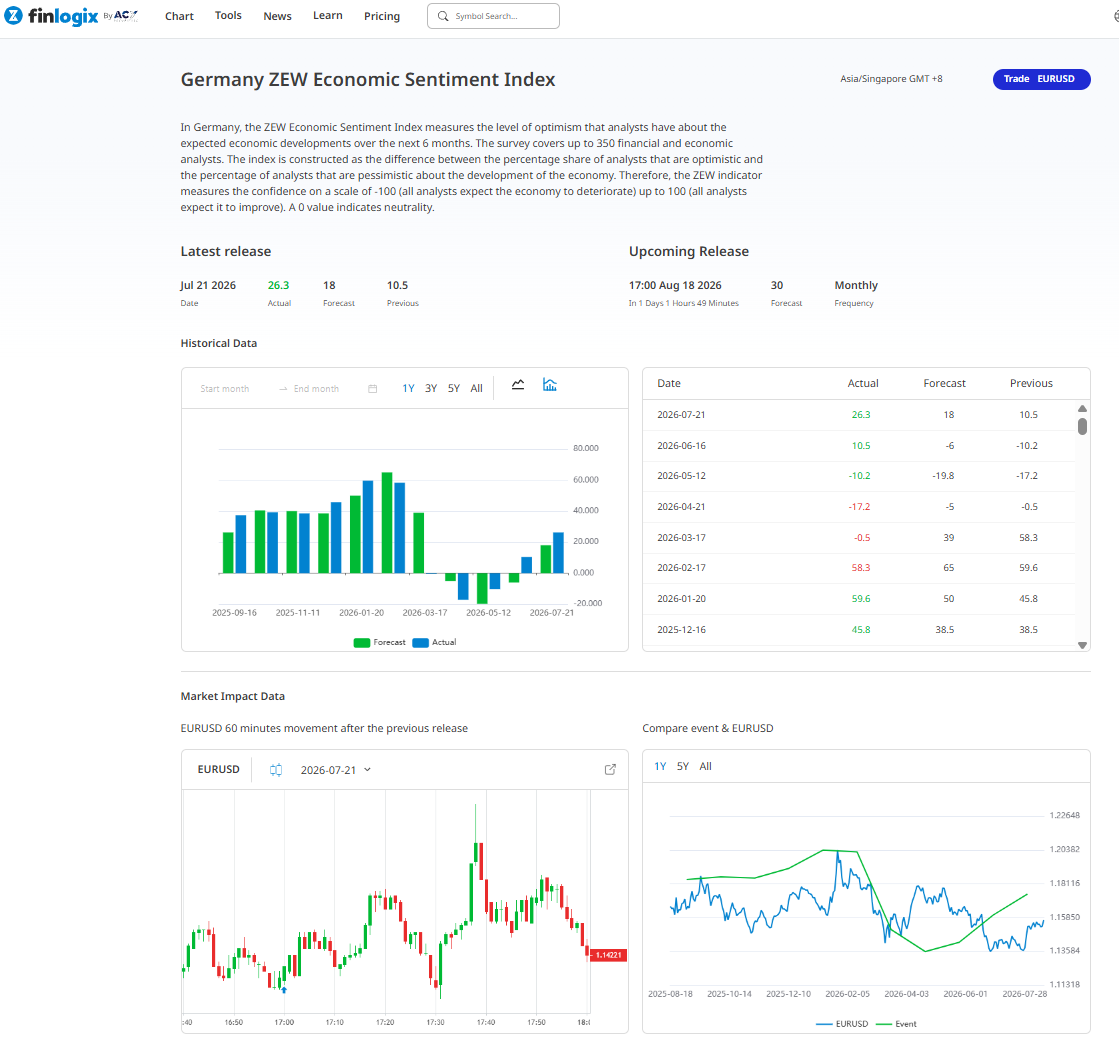This screenshot has width=1119, height=1057.
Task: Click the finlogix logo icon
Action: [14, 15]
